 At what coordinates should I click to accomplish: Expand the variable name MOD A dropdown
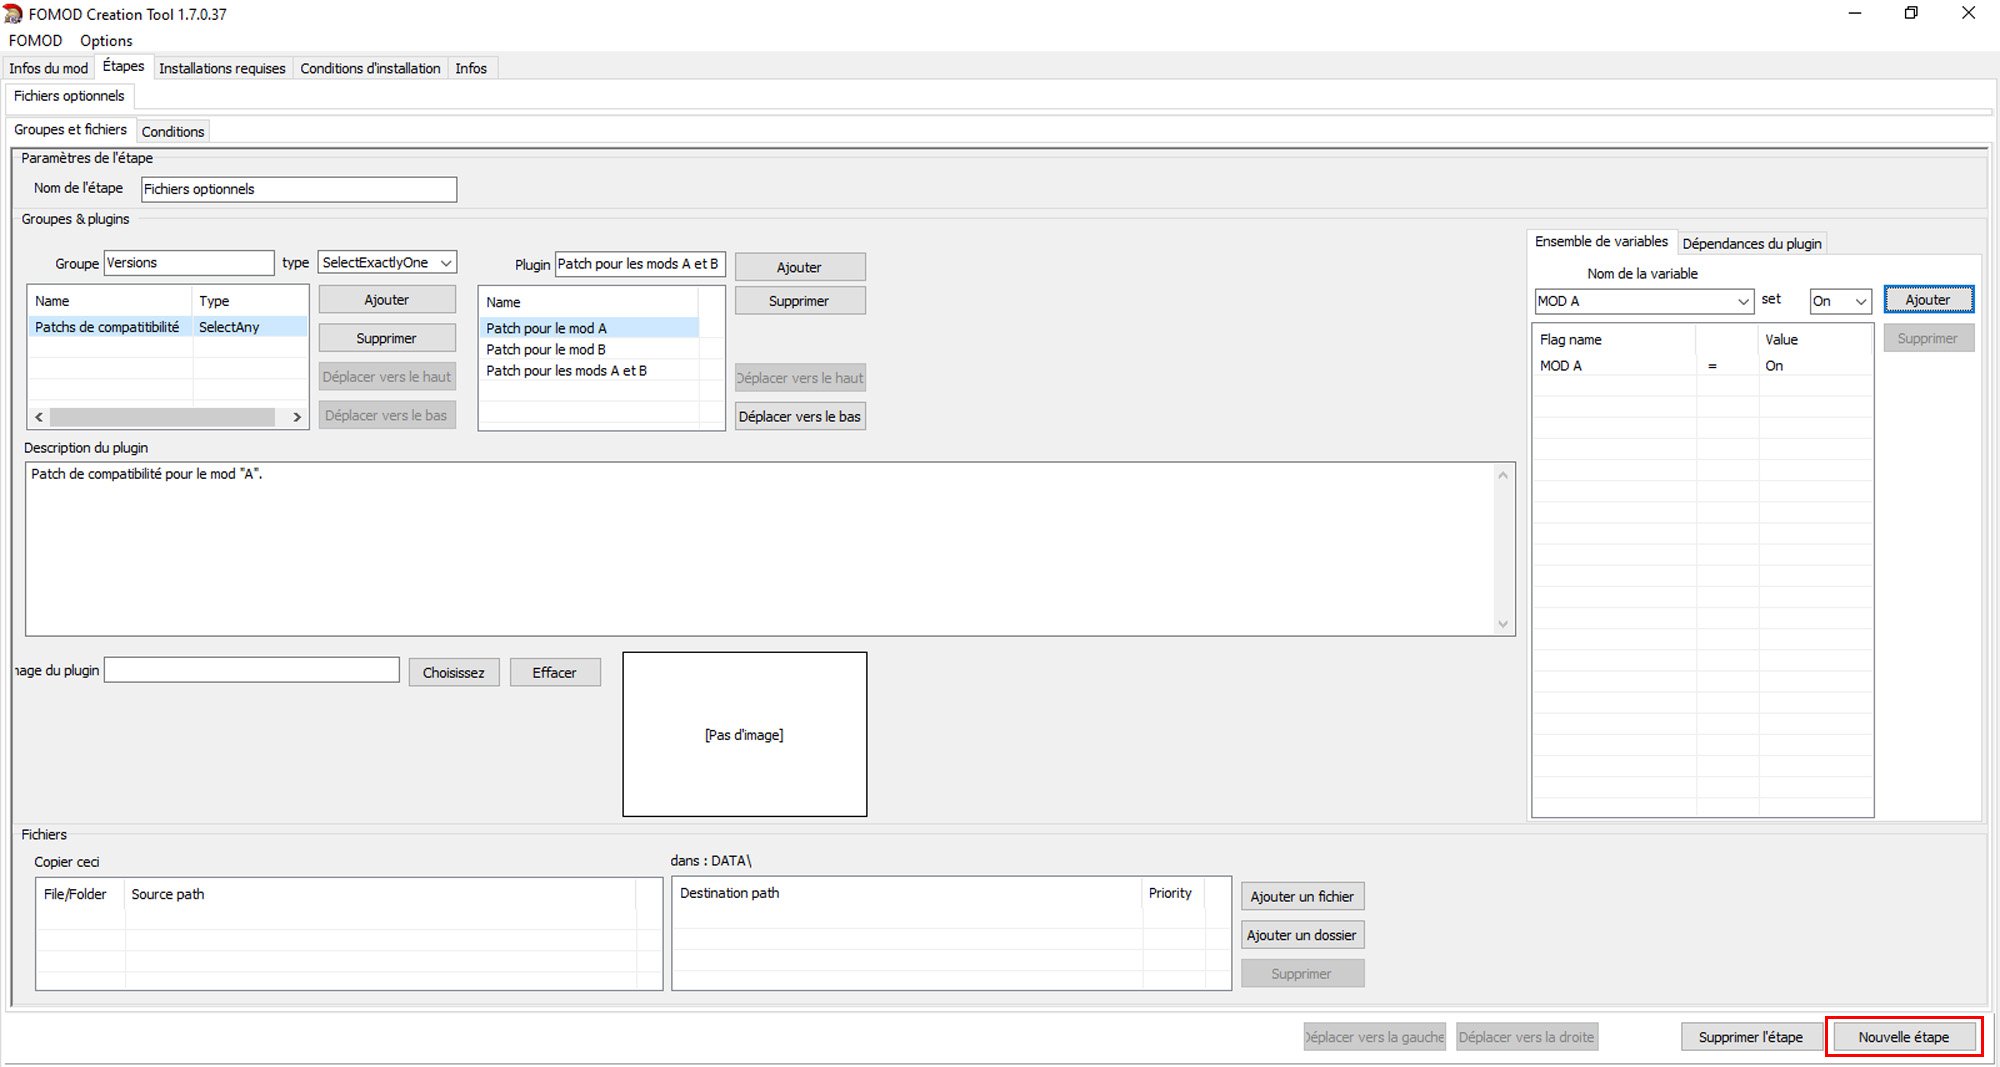click(x=1743, y=301)
